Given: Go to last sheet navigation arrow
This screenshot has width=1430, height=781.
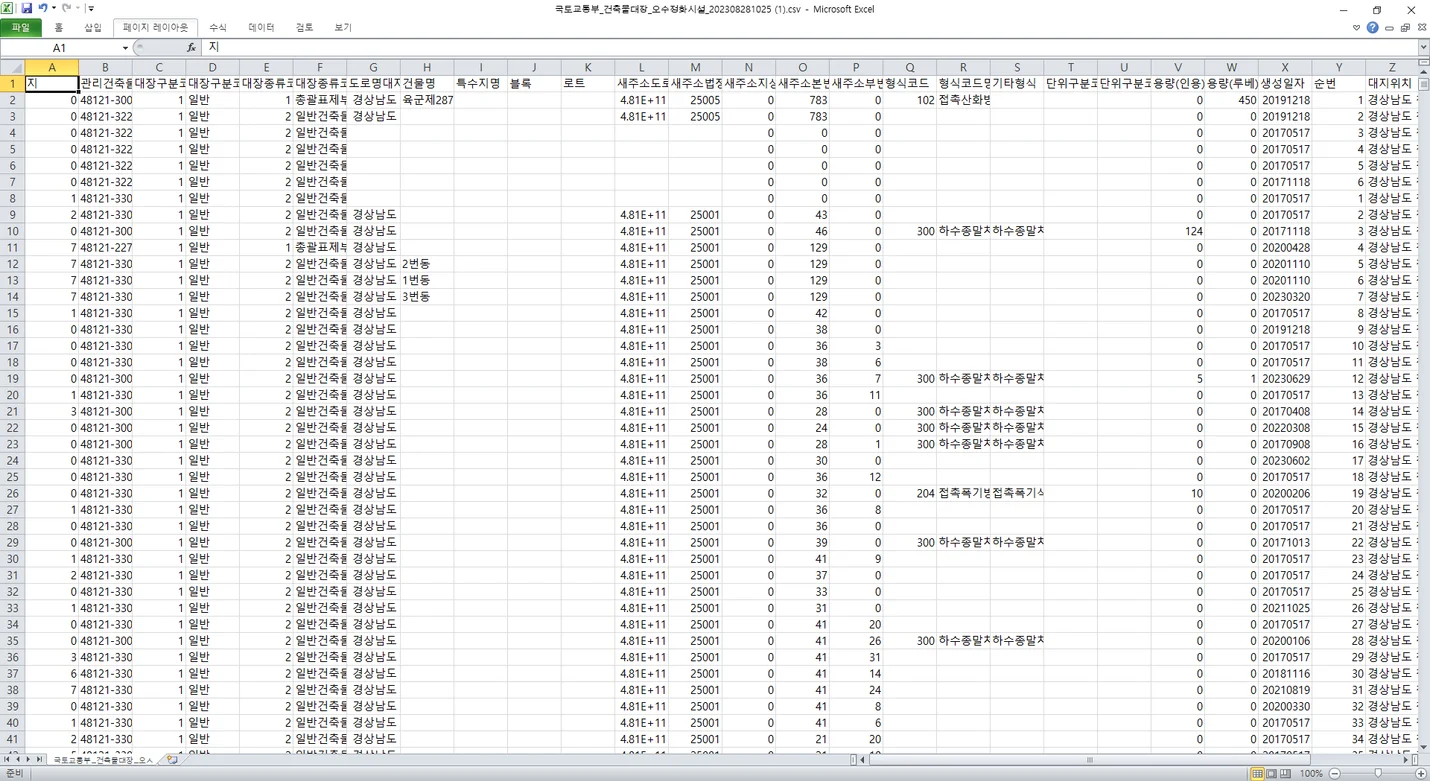Looking at the screenshot, I should click(40, 760).
